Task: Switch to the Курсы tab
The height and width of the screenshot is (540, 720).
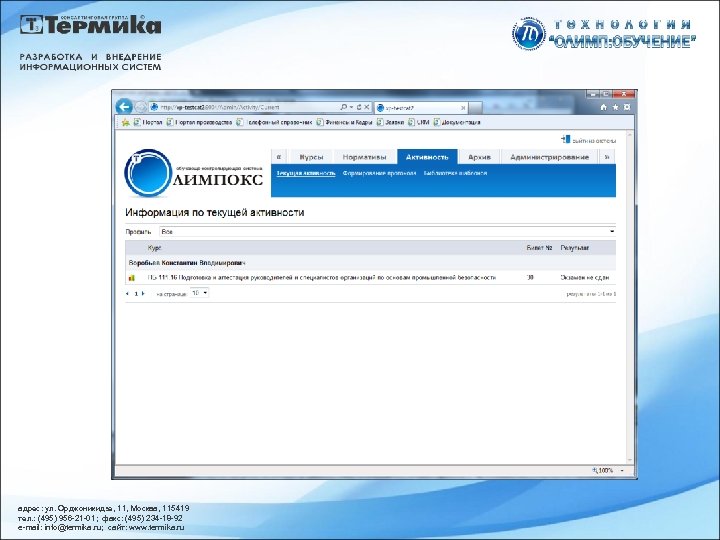Action: (x=311, y=157)
